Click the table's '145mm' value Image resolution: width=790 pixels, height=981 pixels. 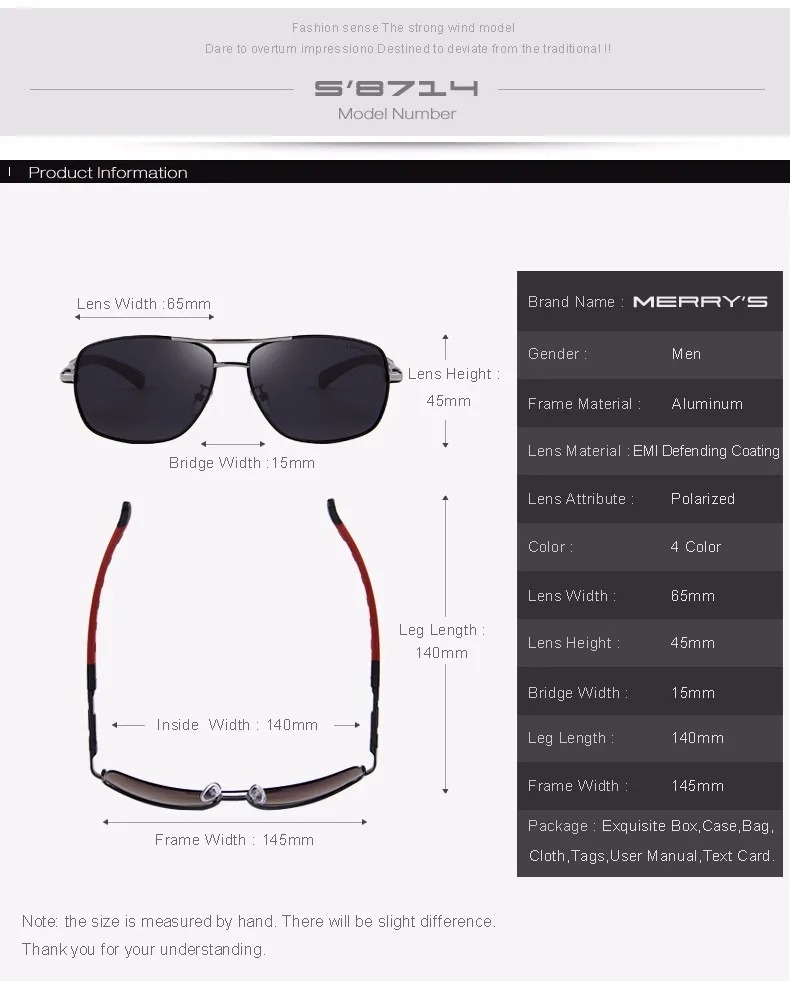[x=697, y=786]
